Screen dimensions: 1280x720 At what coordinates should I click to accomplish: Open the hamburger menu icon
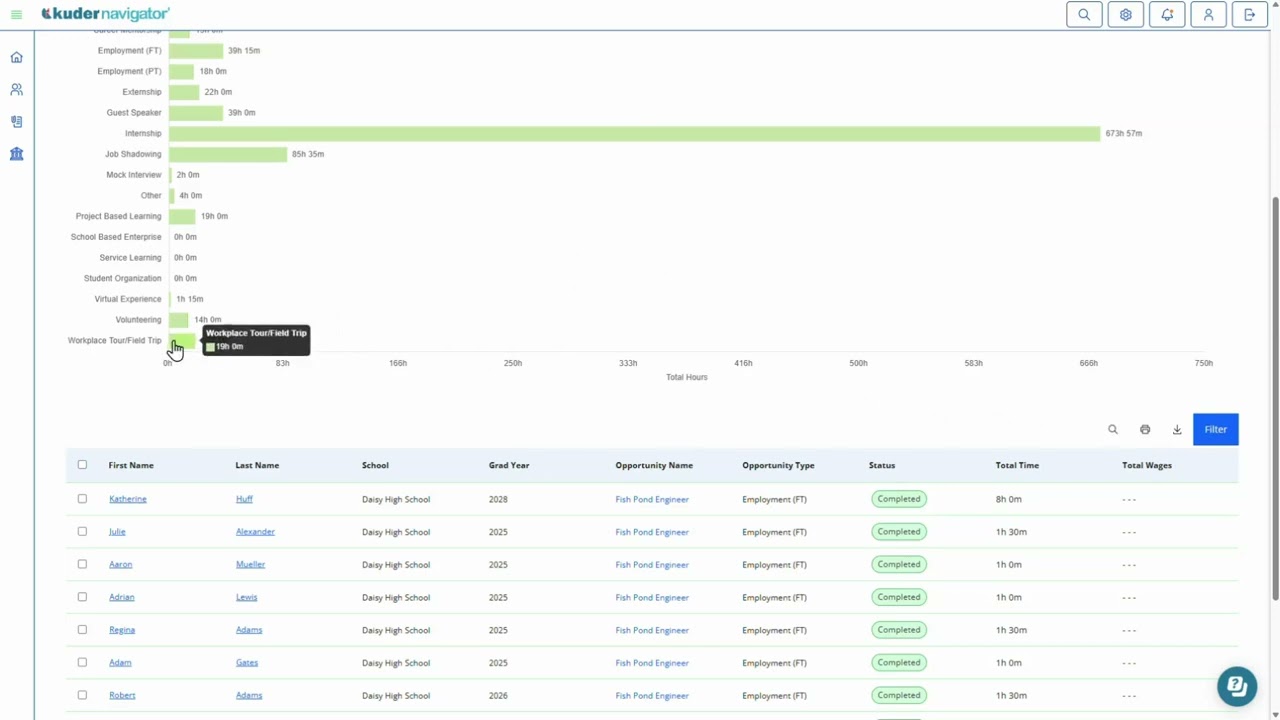pos(16,15)
